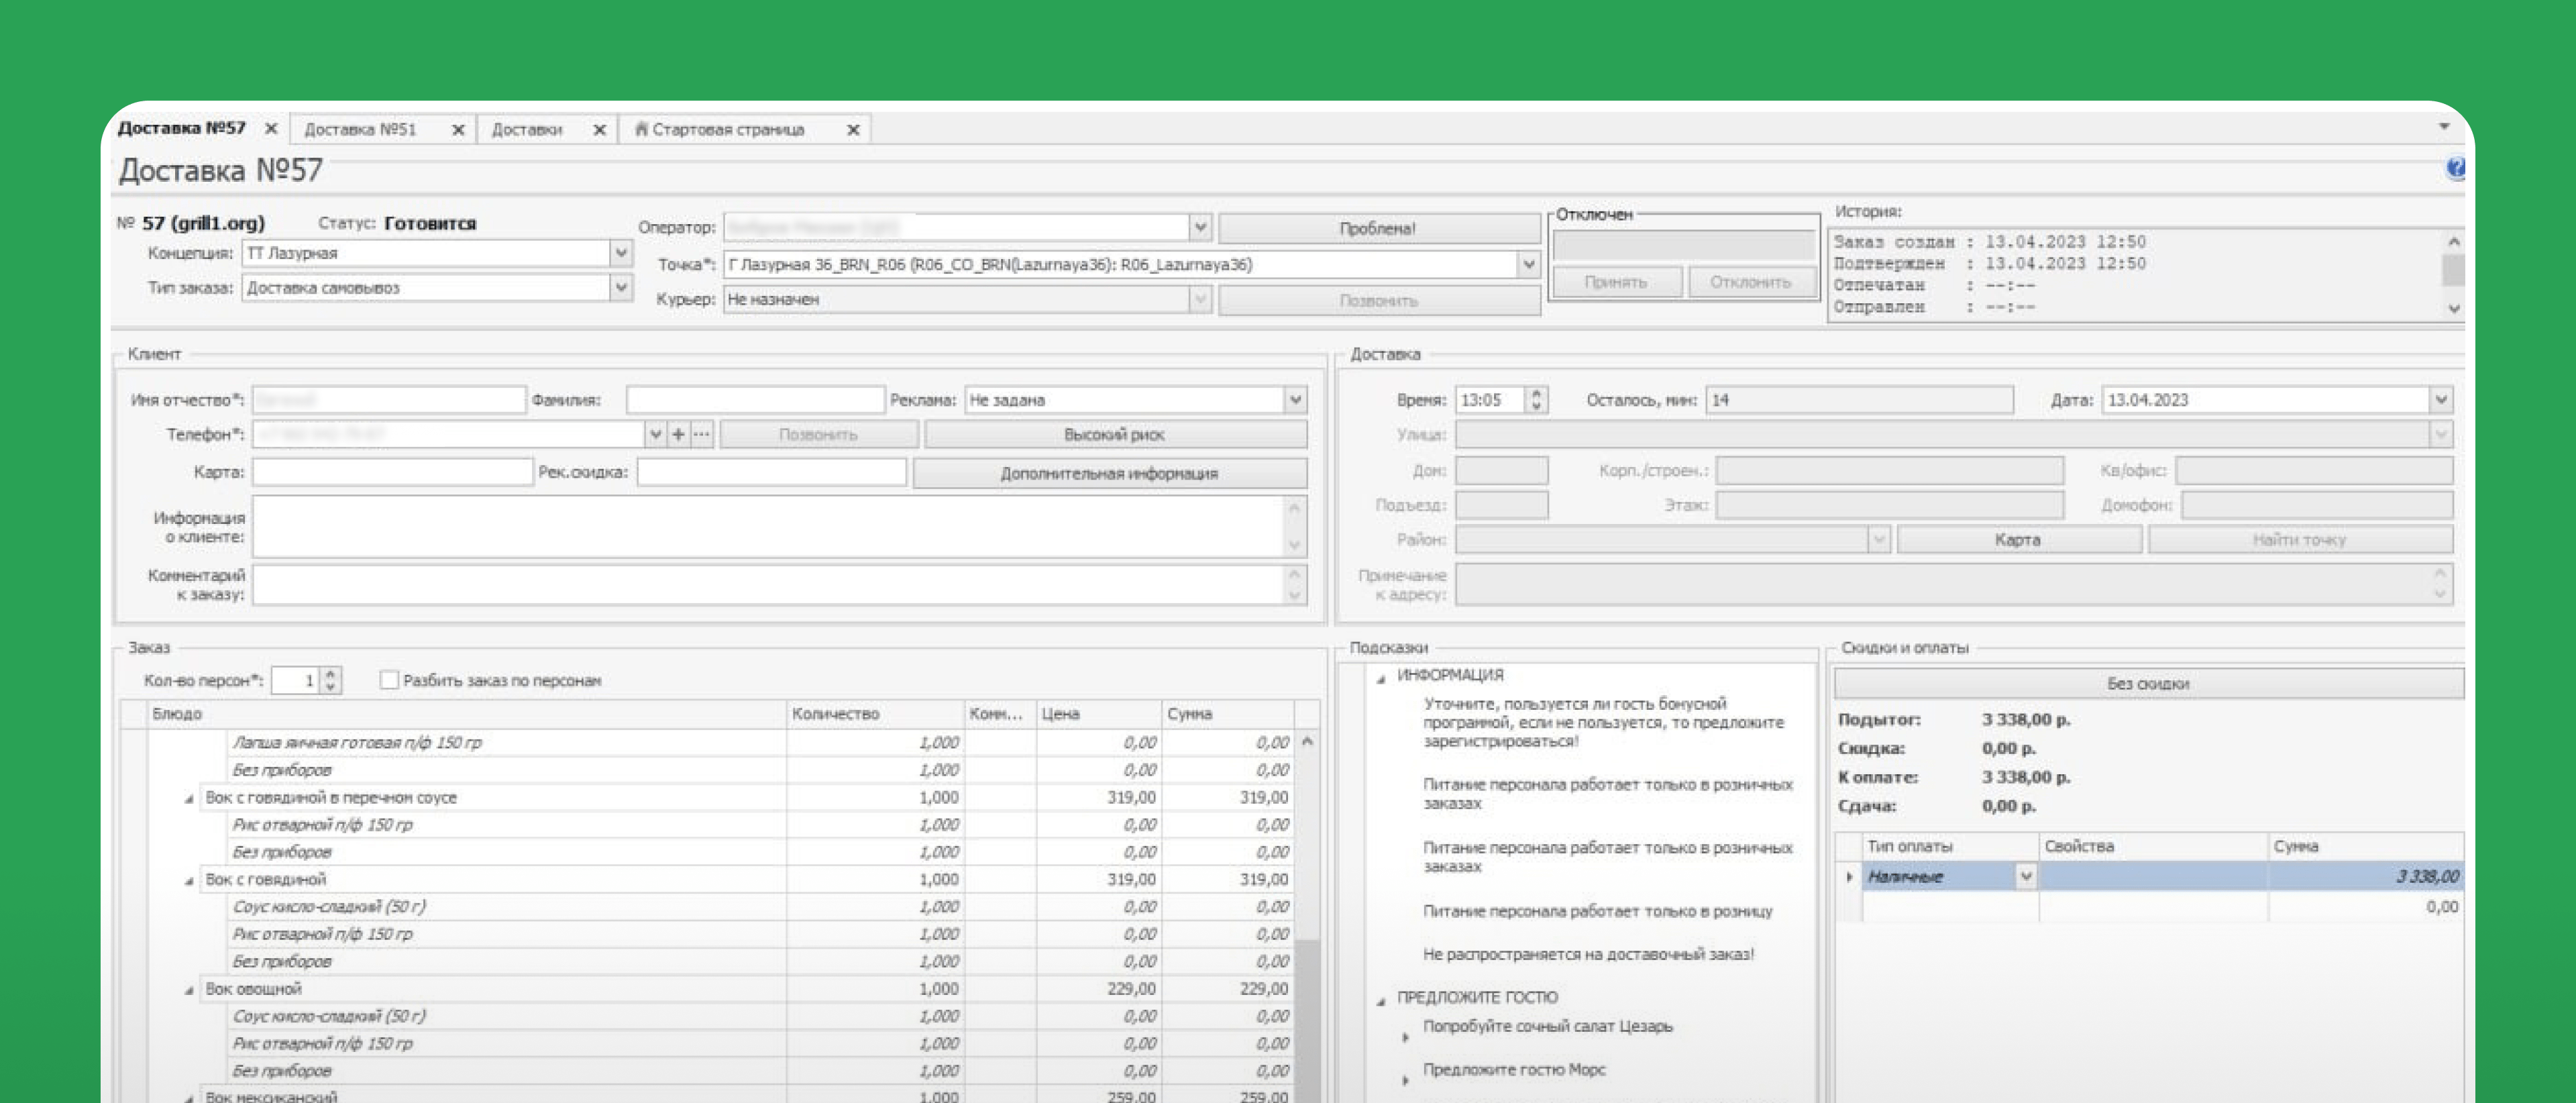Open the Тип заказа dropdown

(621, 287)
